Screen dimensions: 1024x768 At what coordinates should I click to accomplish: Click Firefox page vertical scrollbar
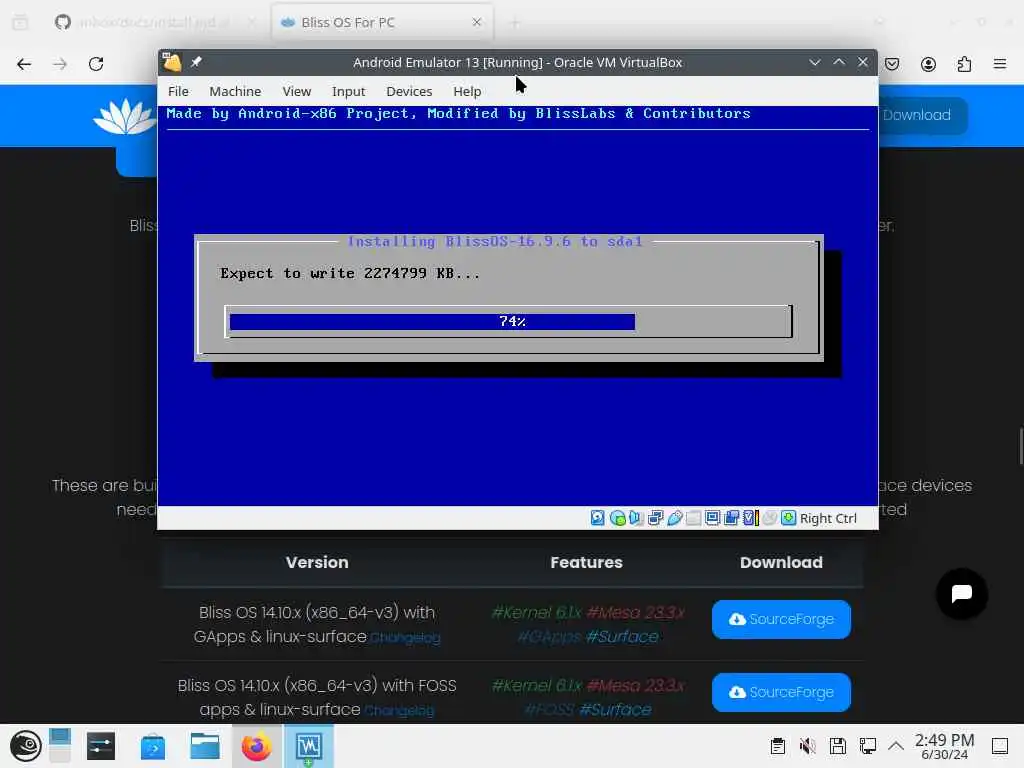click(1021, 446)
